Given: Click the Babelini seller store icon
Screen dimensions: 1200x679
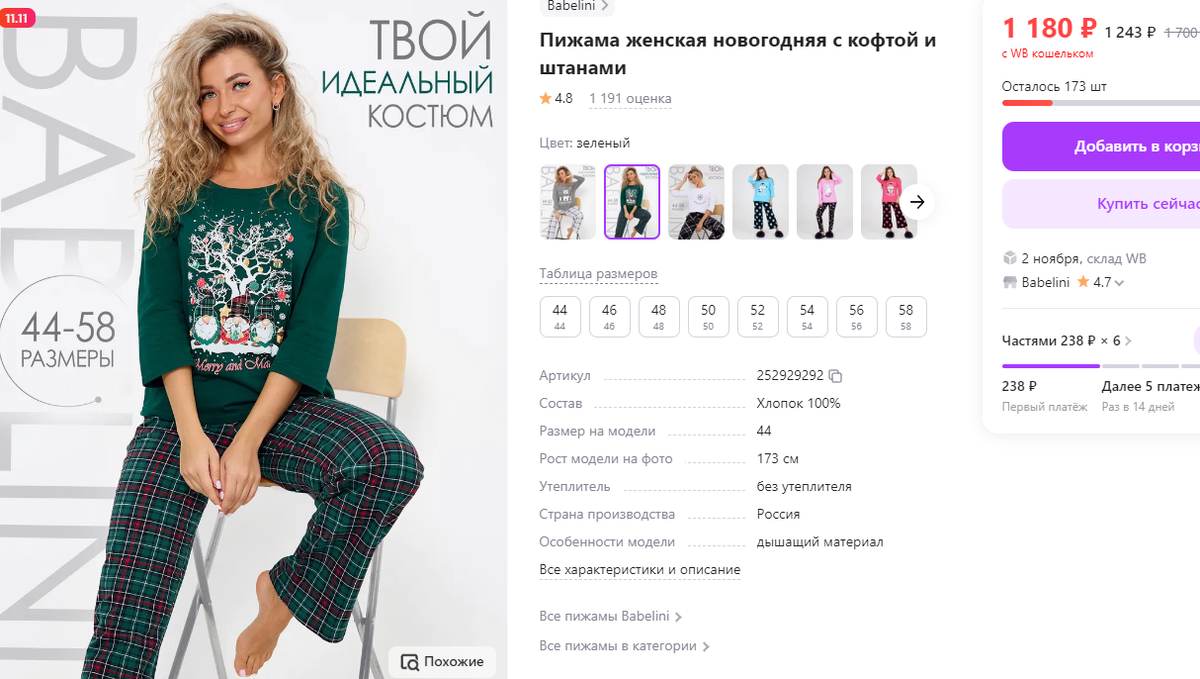Looking at the screenshot, I should [1009, 282].
